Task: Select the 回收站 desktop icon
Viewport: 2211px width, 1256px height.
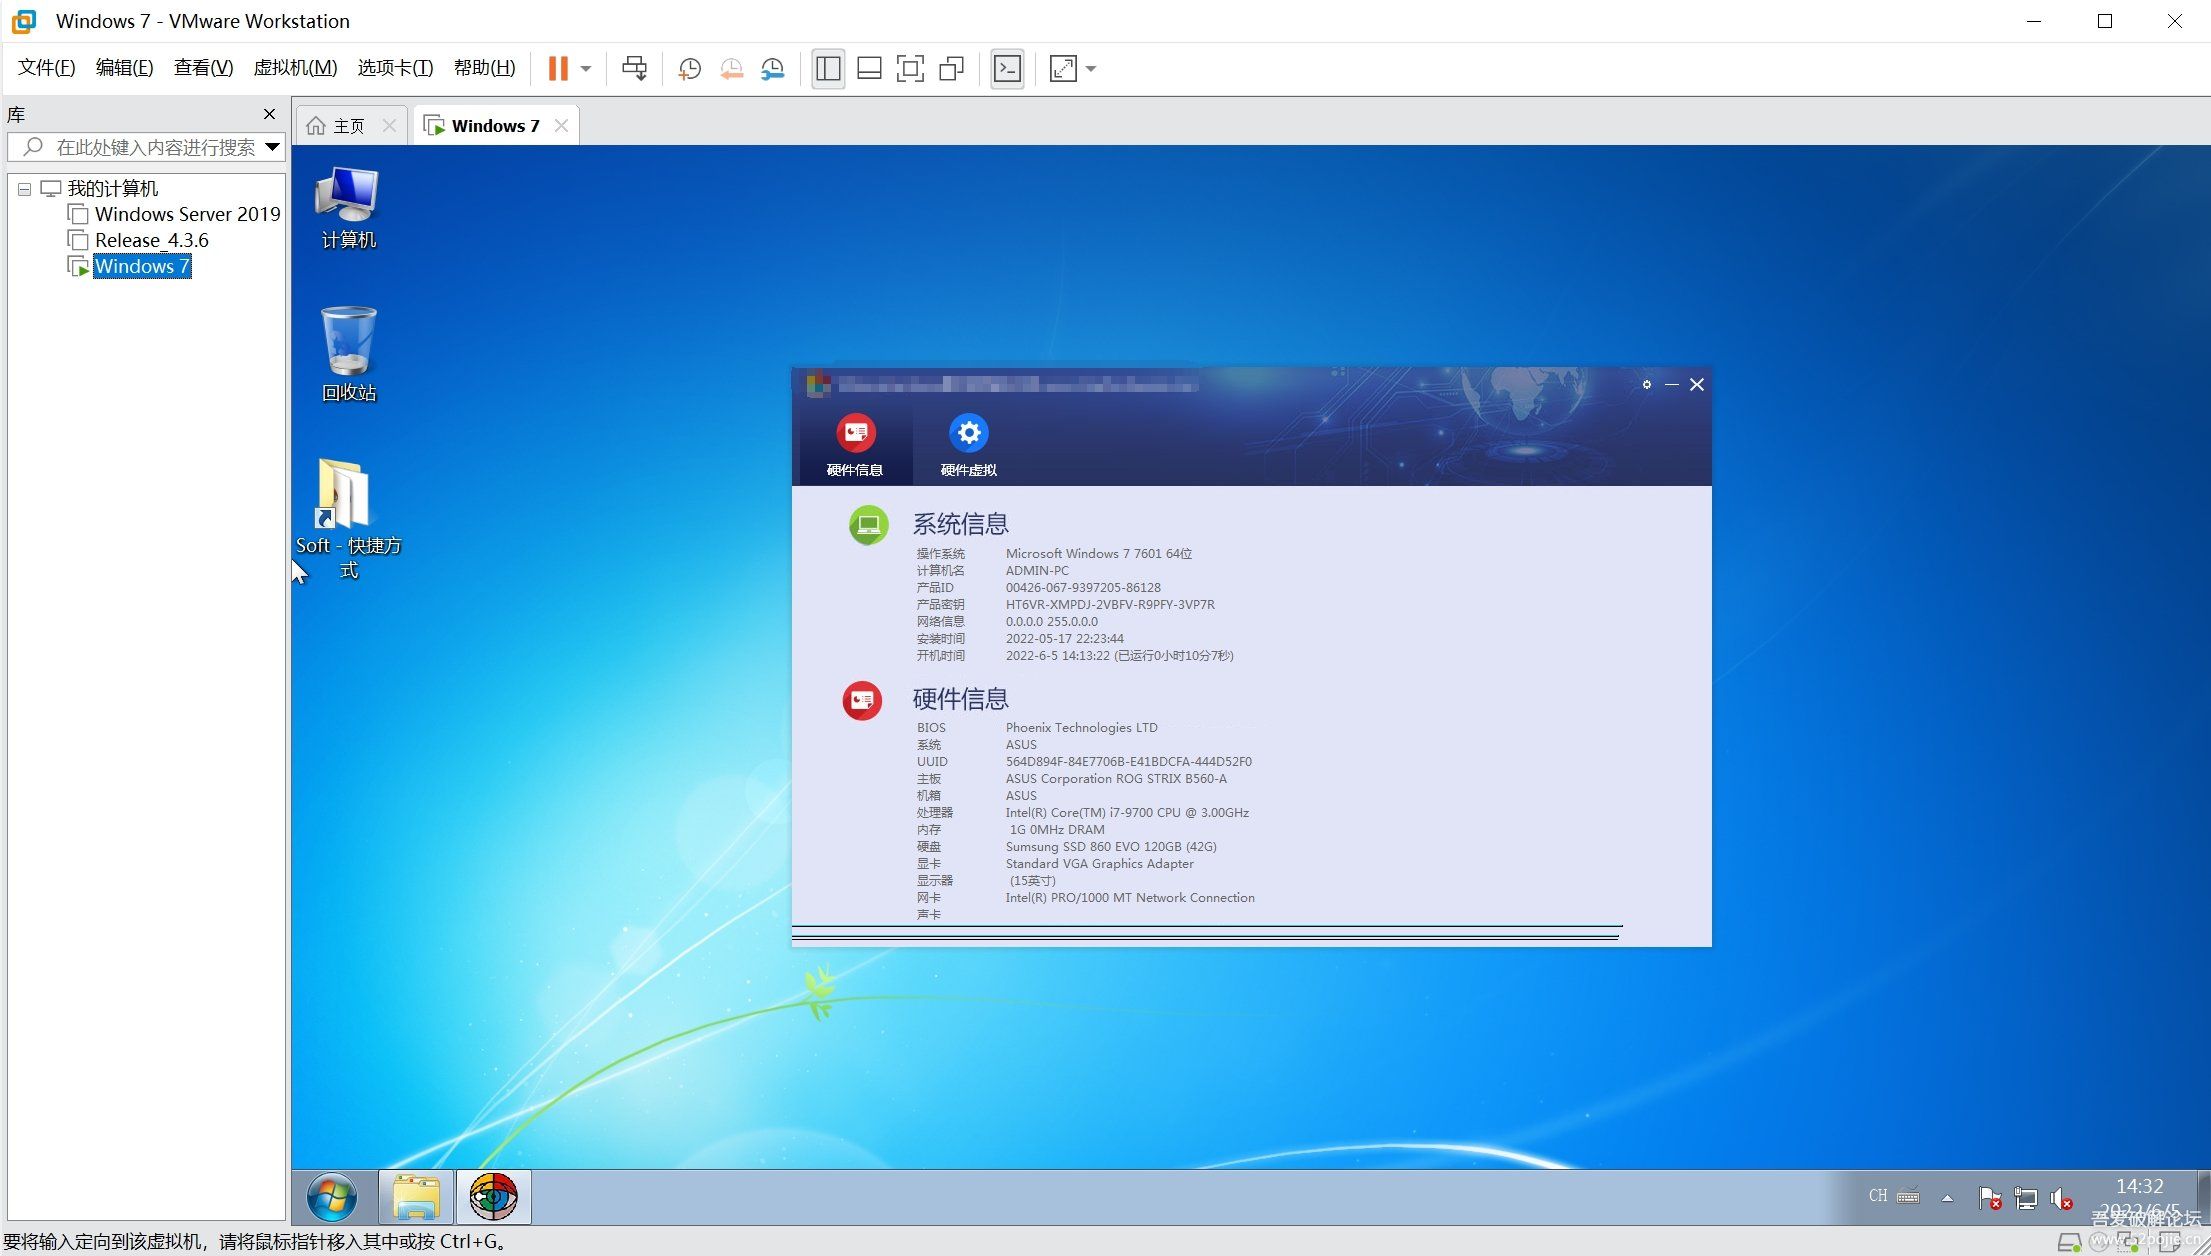Action: (x=348, y=354)
